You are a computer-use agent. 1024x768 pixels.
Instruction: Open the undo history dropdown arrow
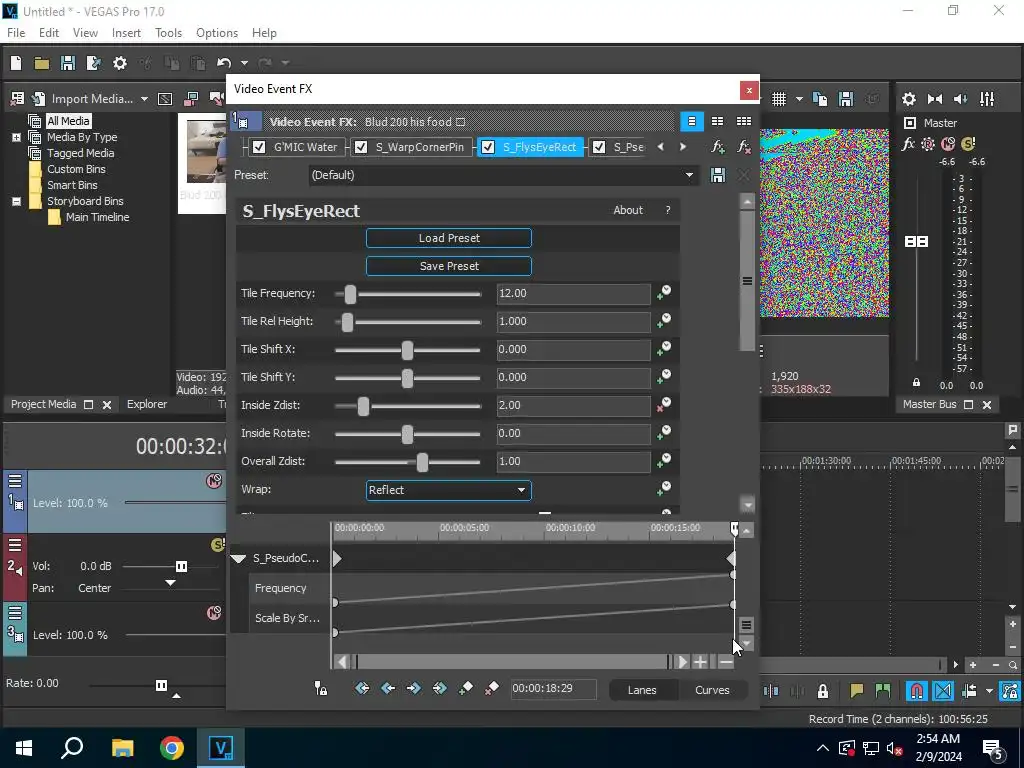244,63
